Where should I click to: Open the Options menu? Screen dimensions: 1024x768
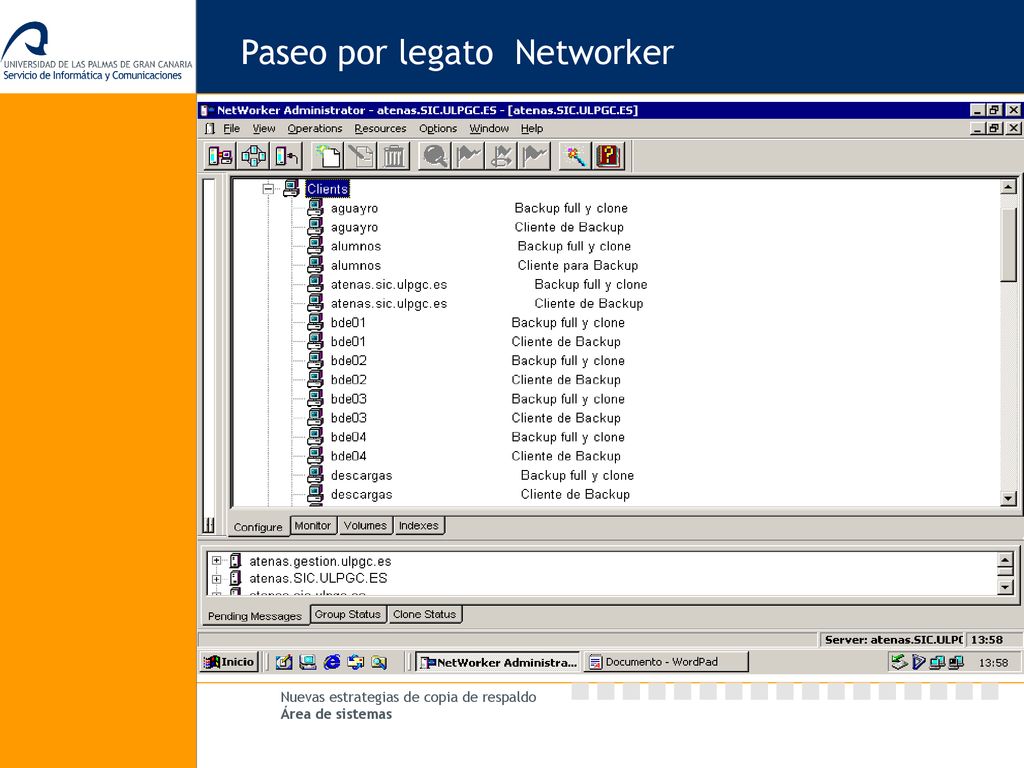[x=438, y=129]
